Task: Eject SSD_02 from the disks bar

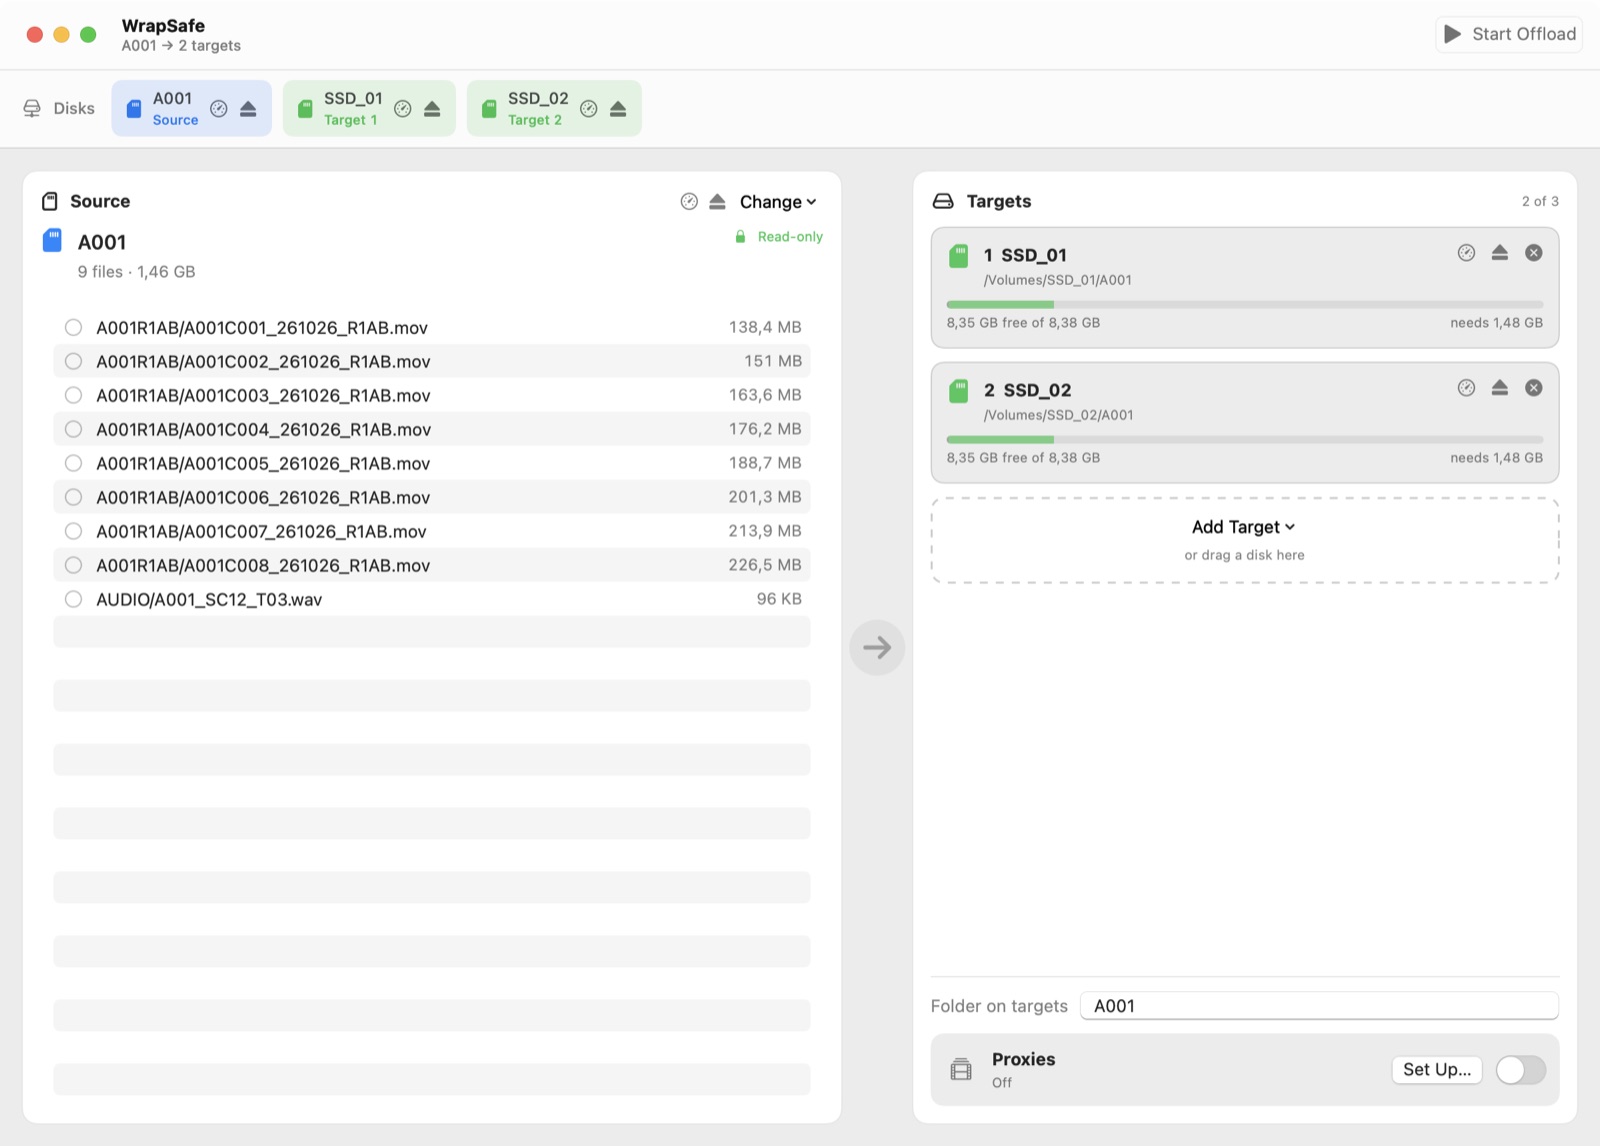Action: pyautogui.click(x=618, y=109)
